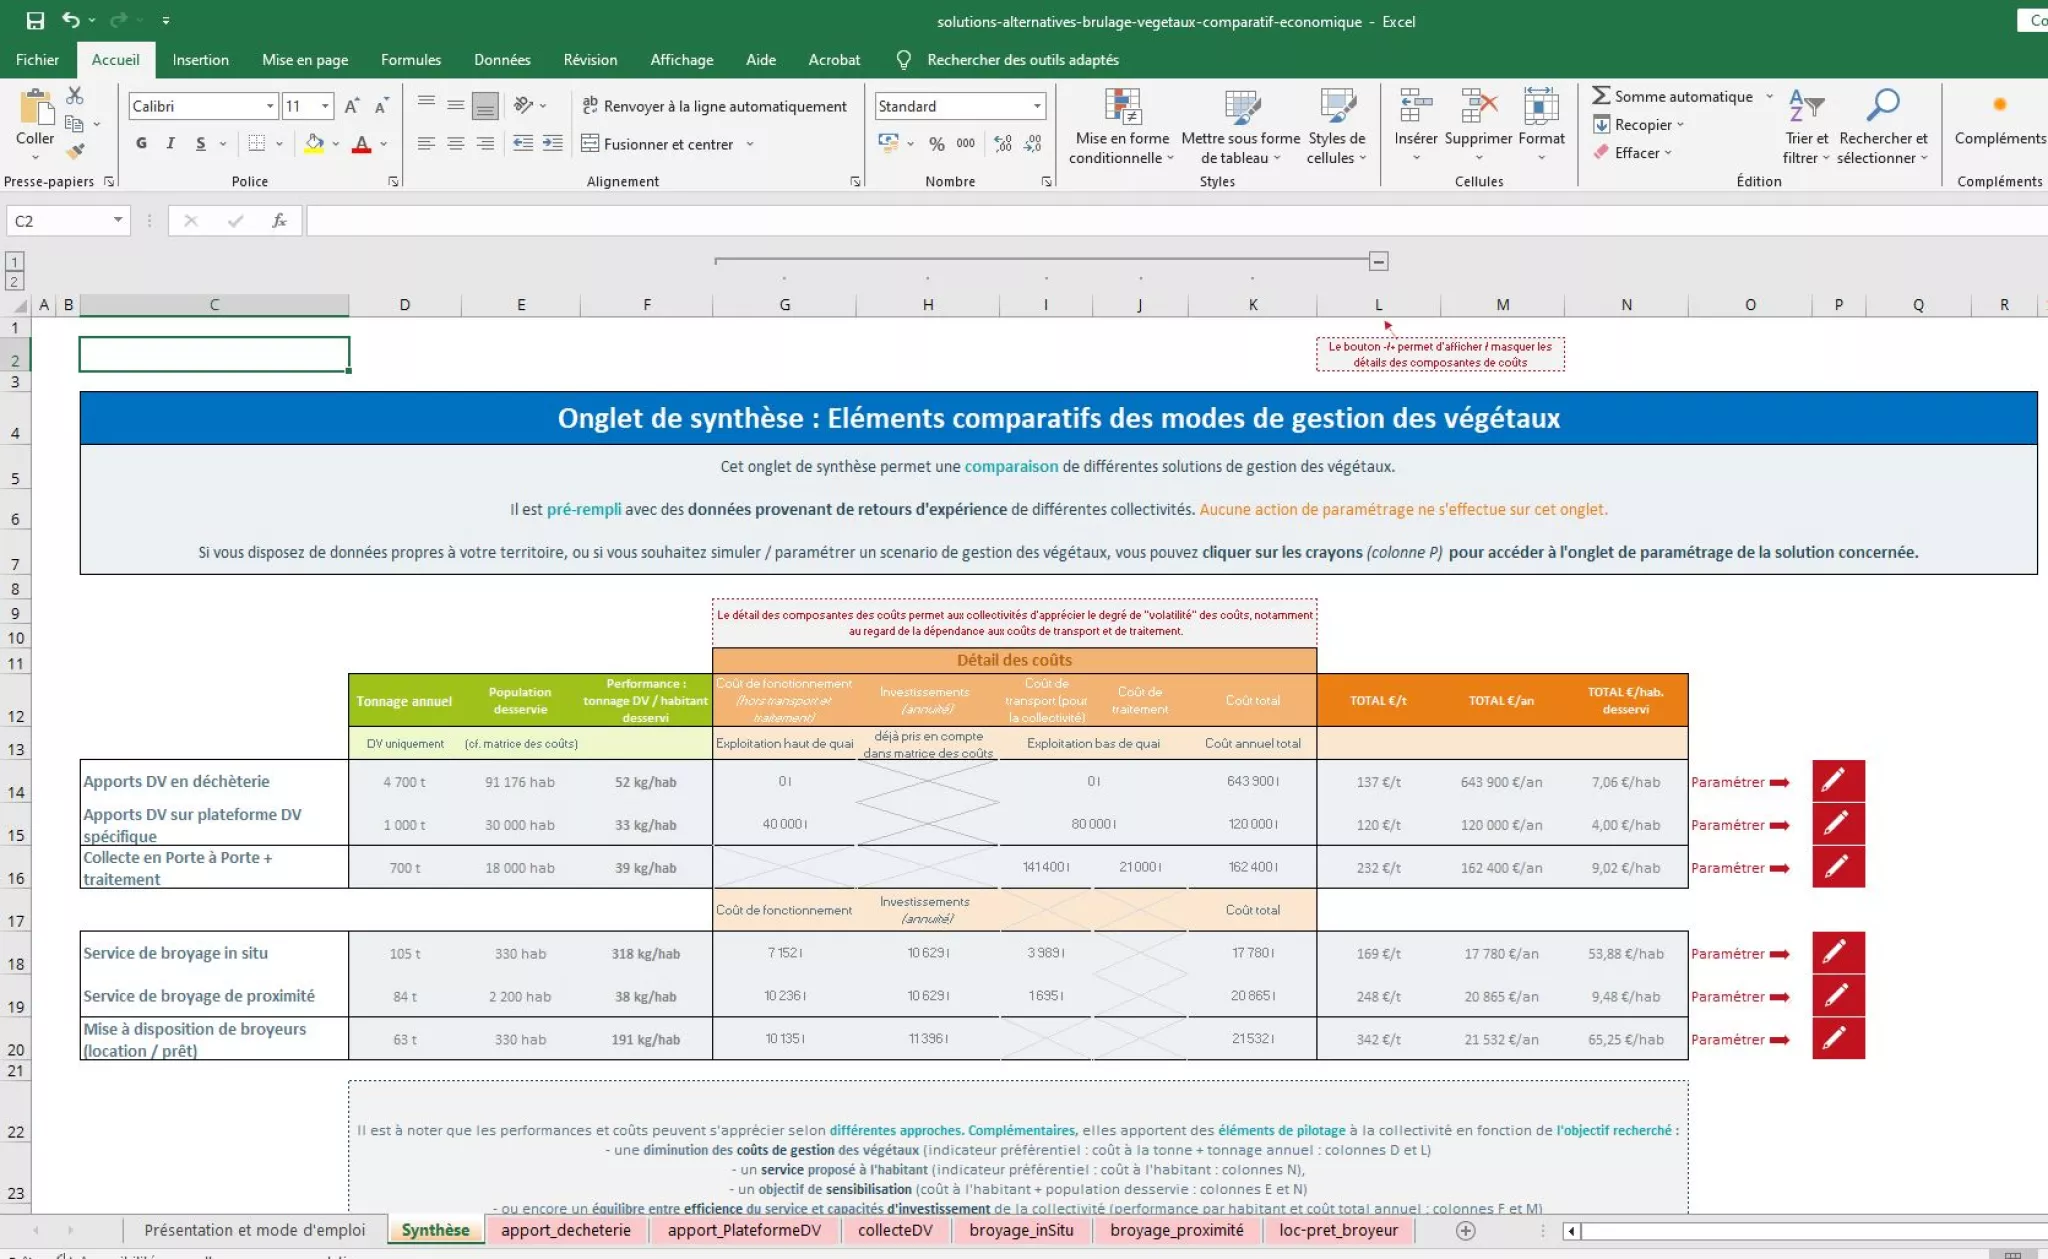
Task: Click the Bold formatting button
Action: pyautogui.click(x=141, y=144)
